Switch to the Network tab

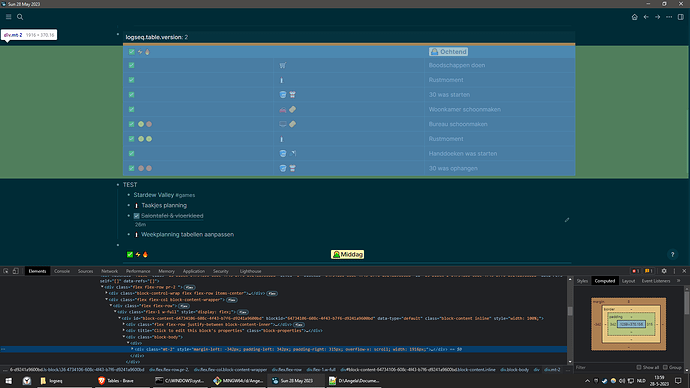109,271
